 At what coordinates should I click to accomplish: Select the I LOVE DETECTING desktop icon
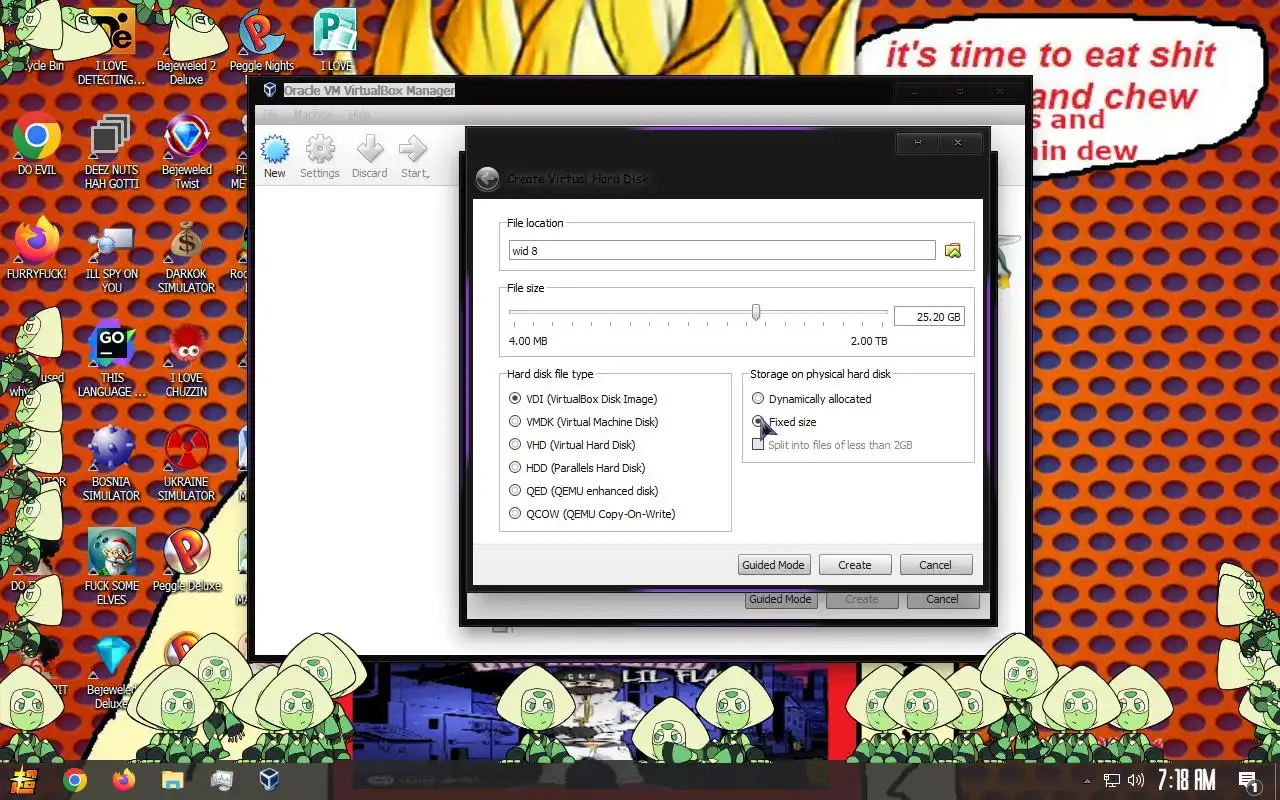111,47
